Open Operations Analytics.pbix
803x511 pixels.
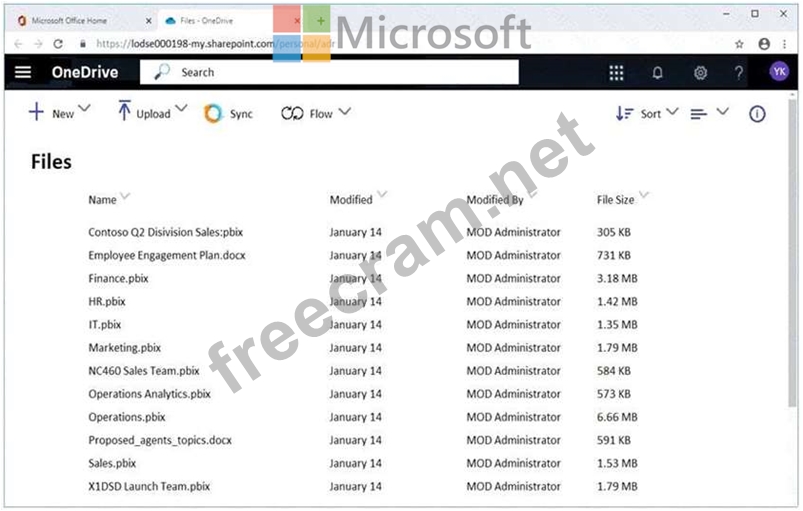pos(150,394)
